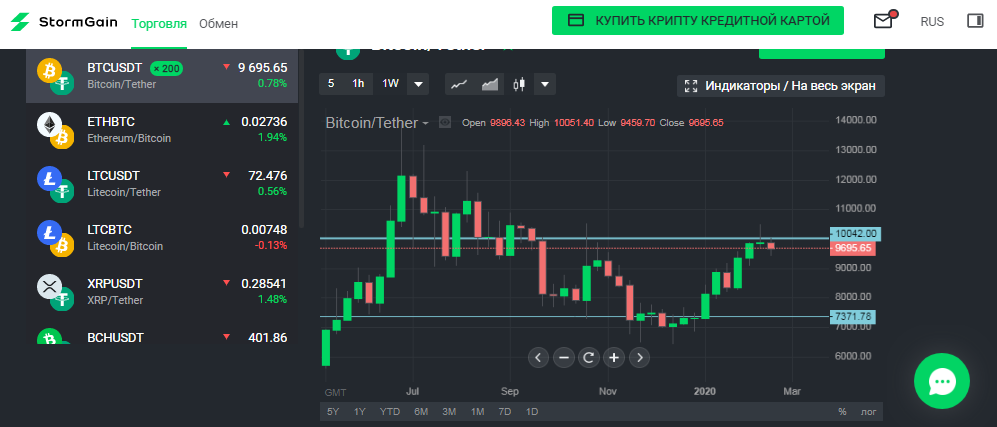The width and height of the screenshot is (997, 427).
Task: Select 7D date range
Action: click(x=505, y=412)
